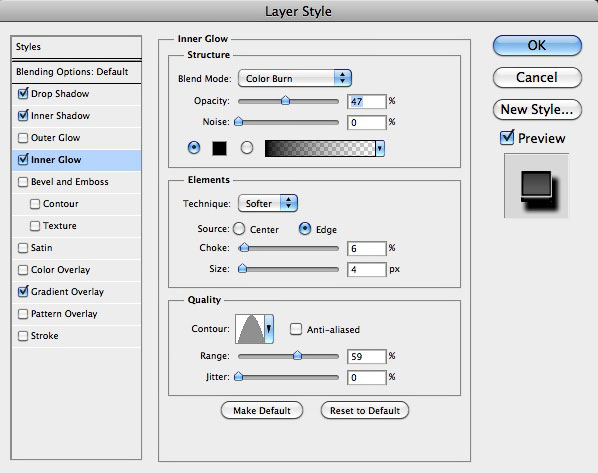This screenshot has width=598, height=473.
Task: Toggle the Preview checkbox
Action: coord(507,138)
